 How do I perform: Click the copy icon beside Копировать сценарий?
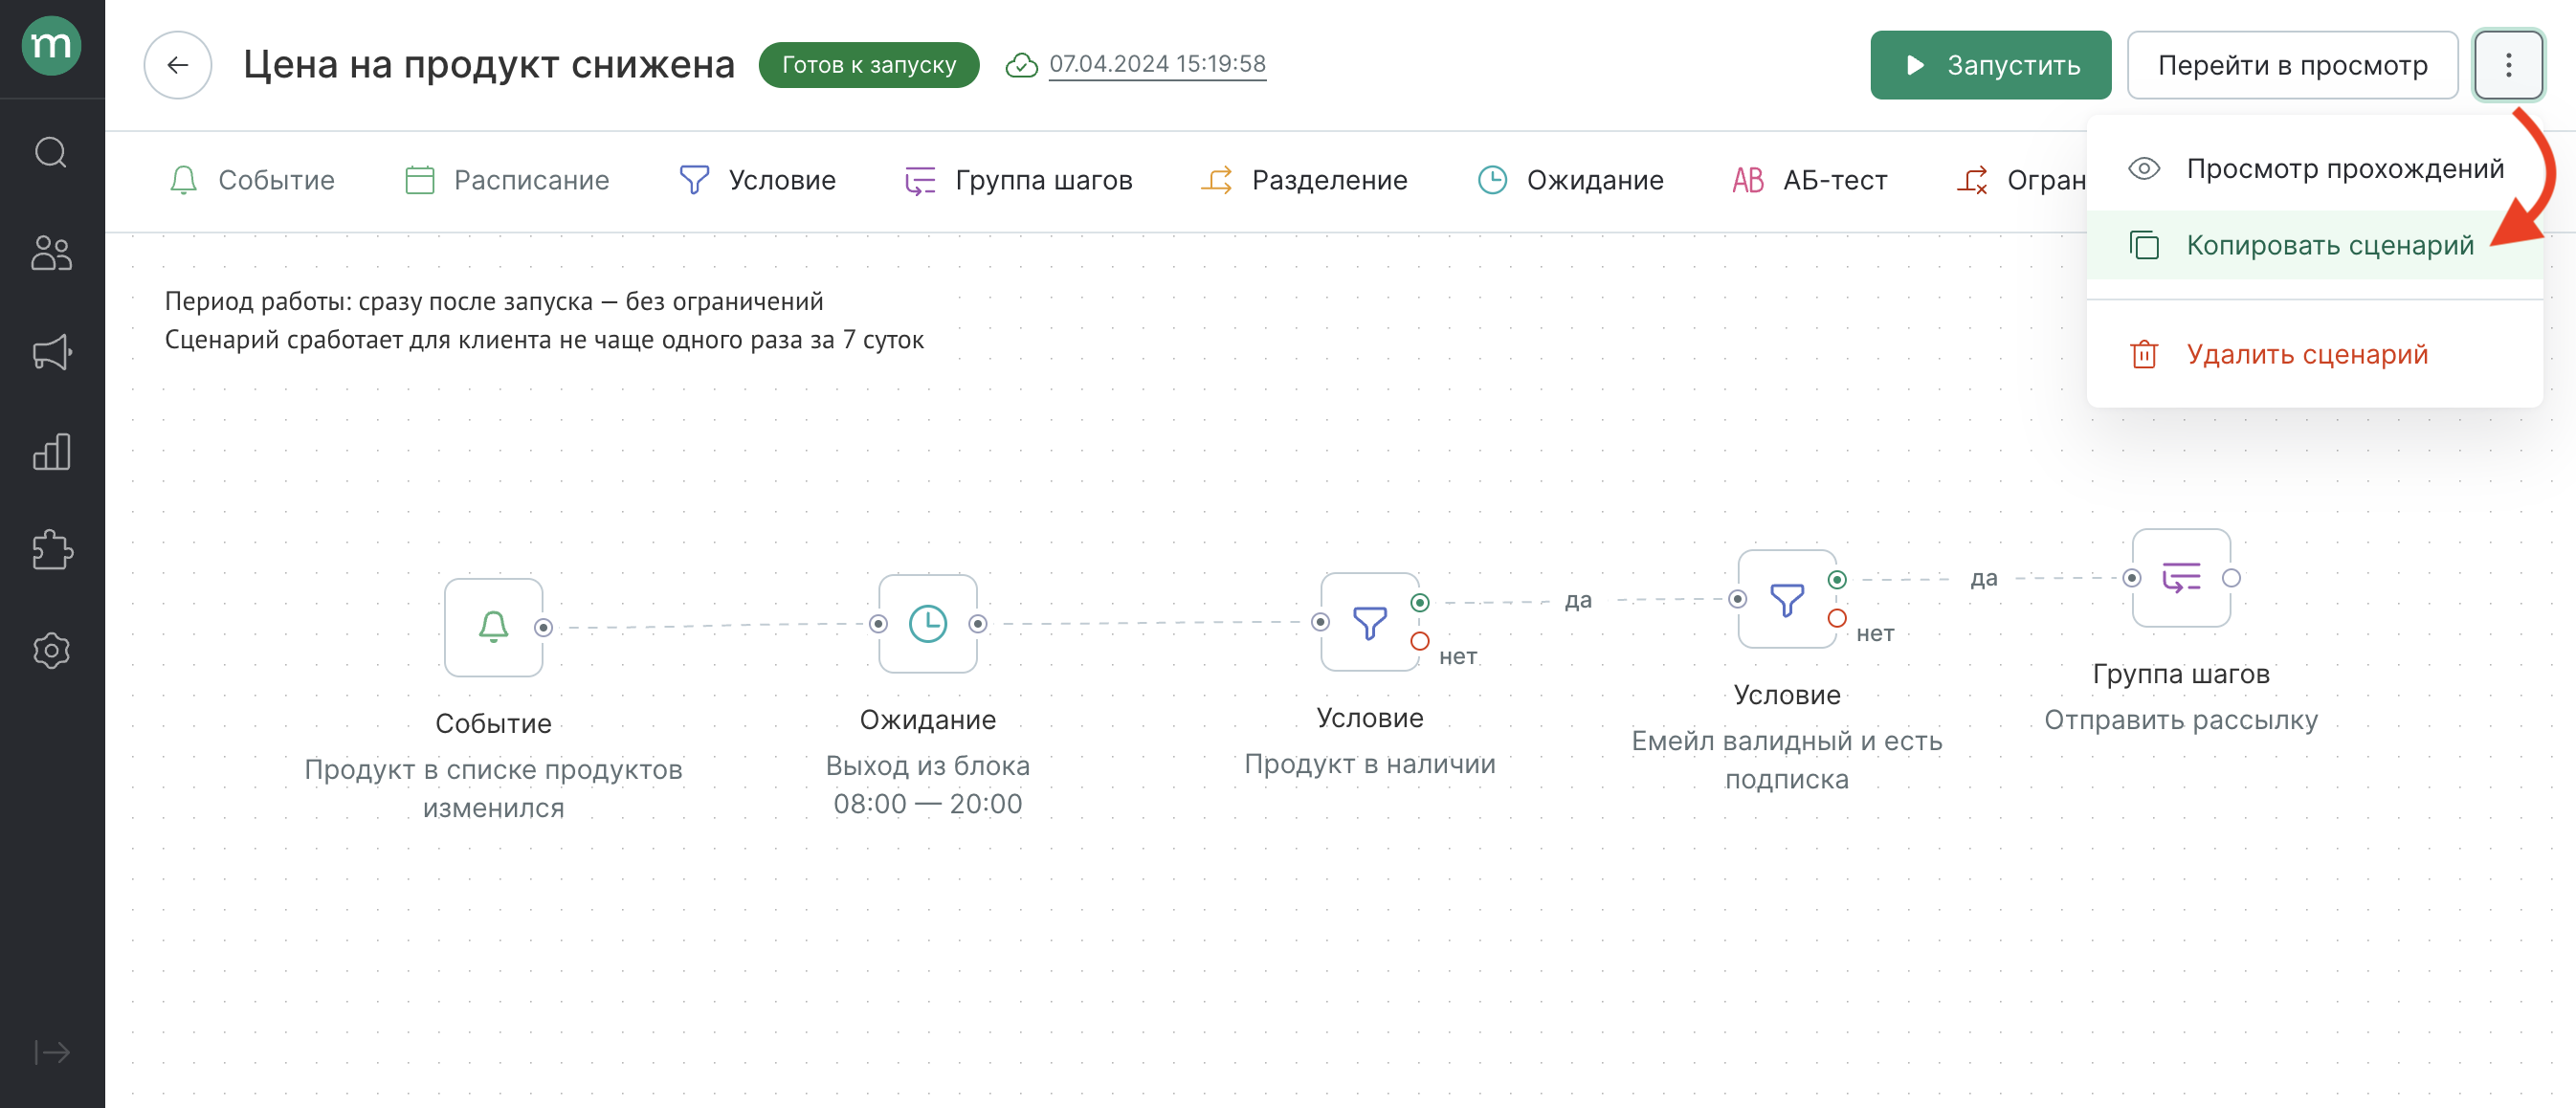pos(2144,245)
